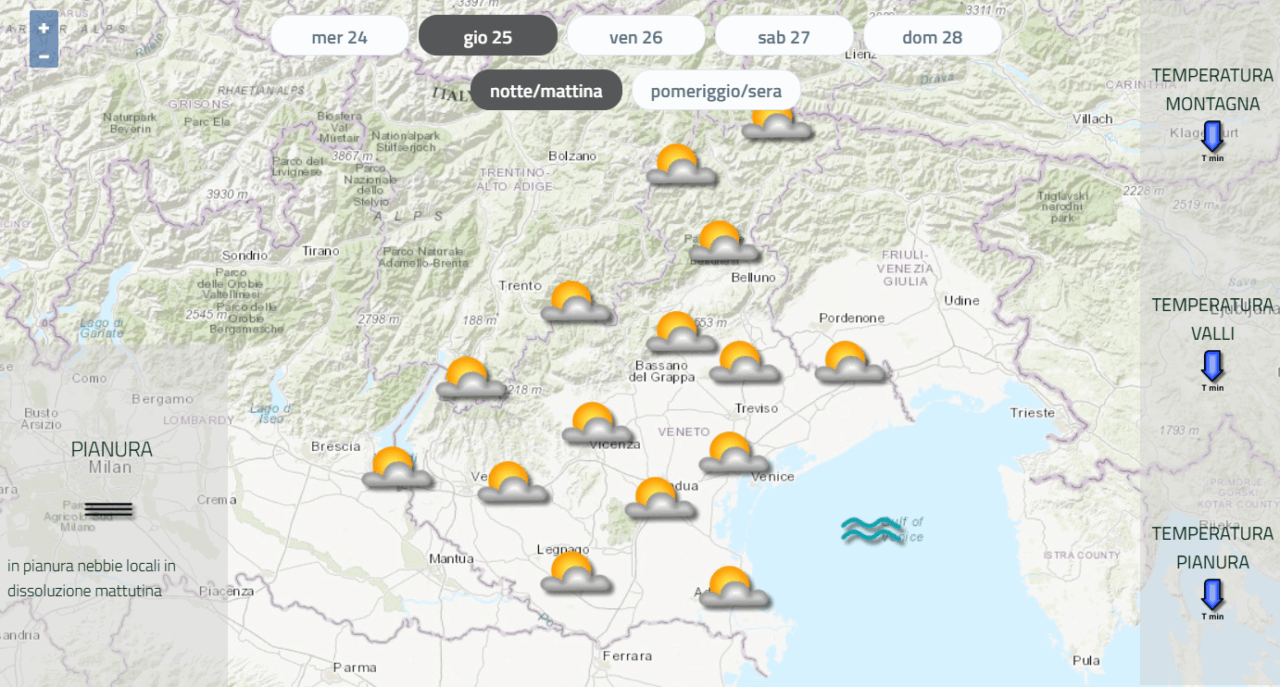Click the topmost weather icon below pomeriggio/sera
The width and height of the screenshot is (1280, 687).
tap(777, 123)
